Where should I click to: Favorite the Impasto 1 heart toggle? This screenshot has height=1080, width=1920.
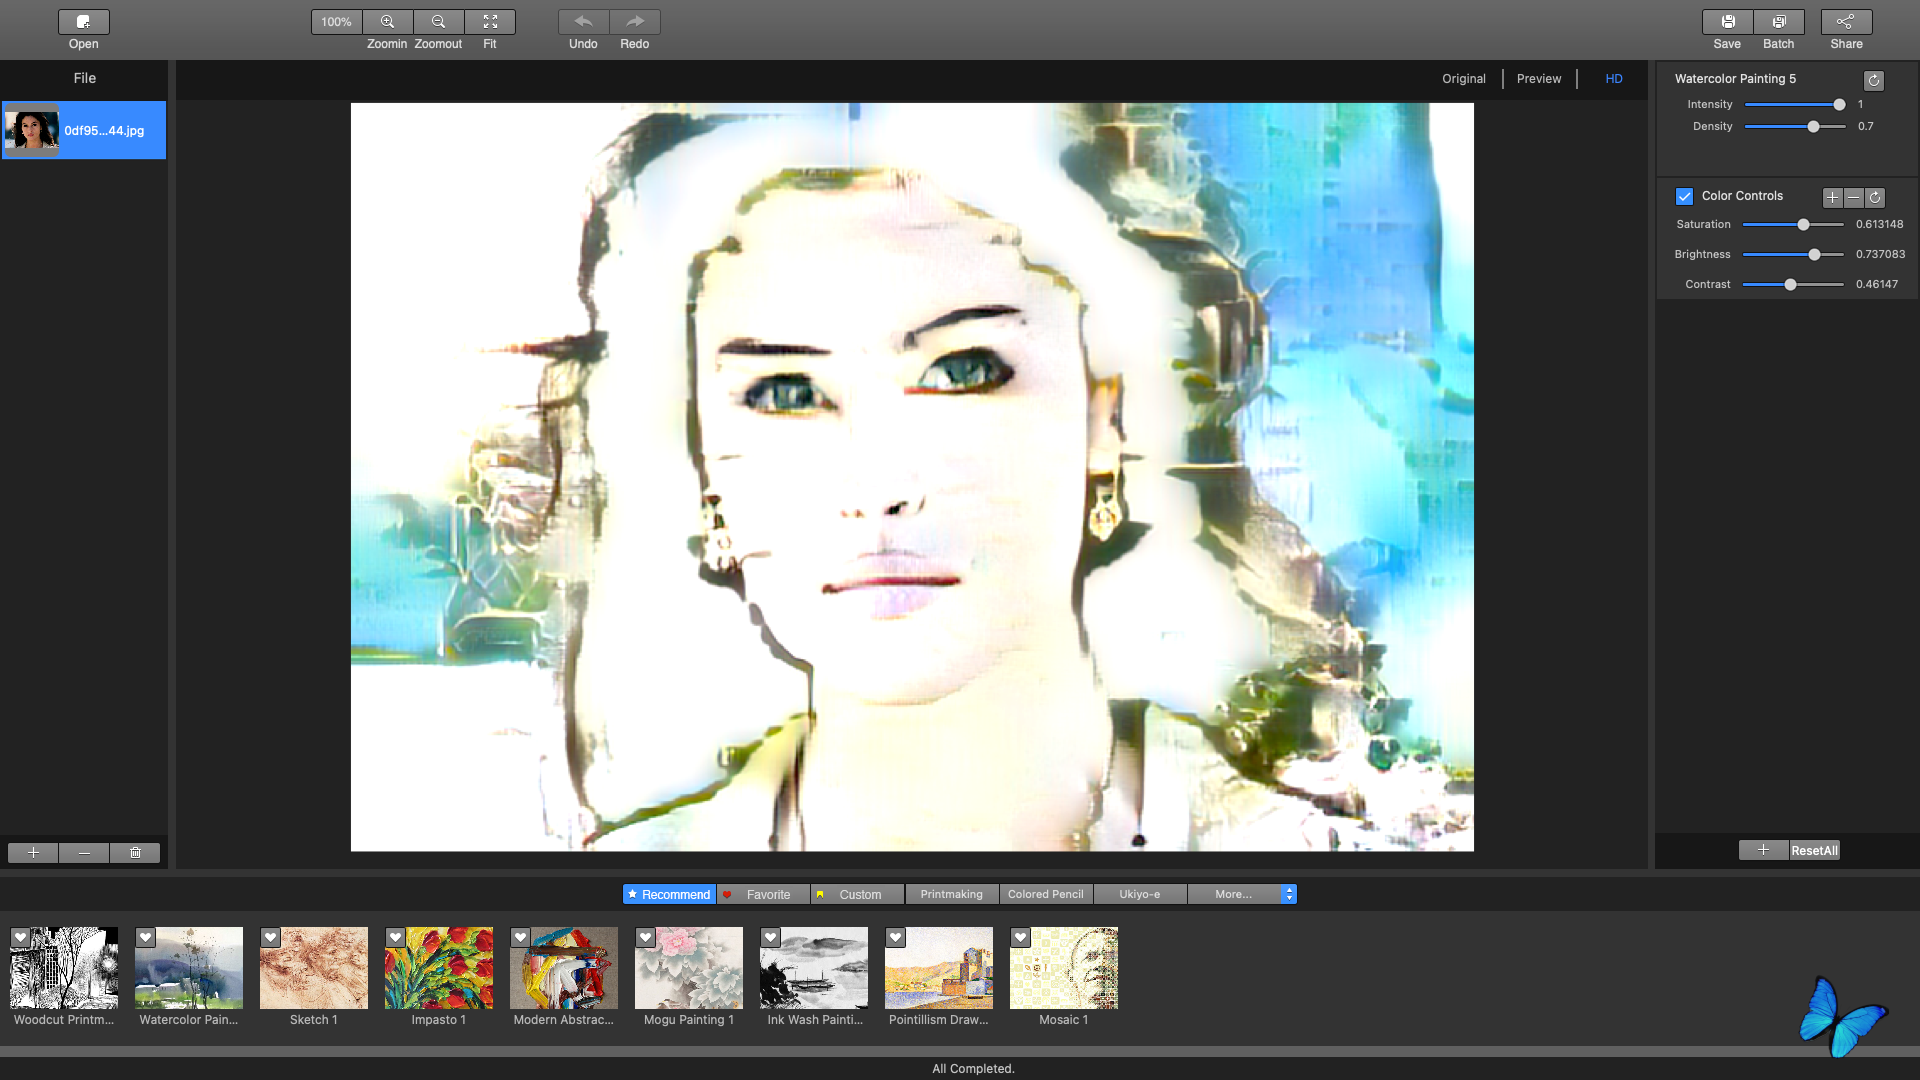click(395, 938)
